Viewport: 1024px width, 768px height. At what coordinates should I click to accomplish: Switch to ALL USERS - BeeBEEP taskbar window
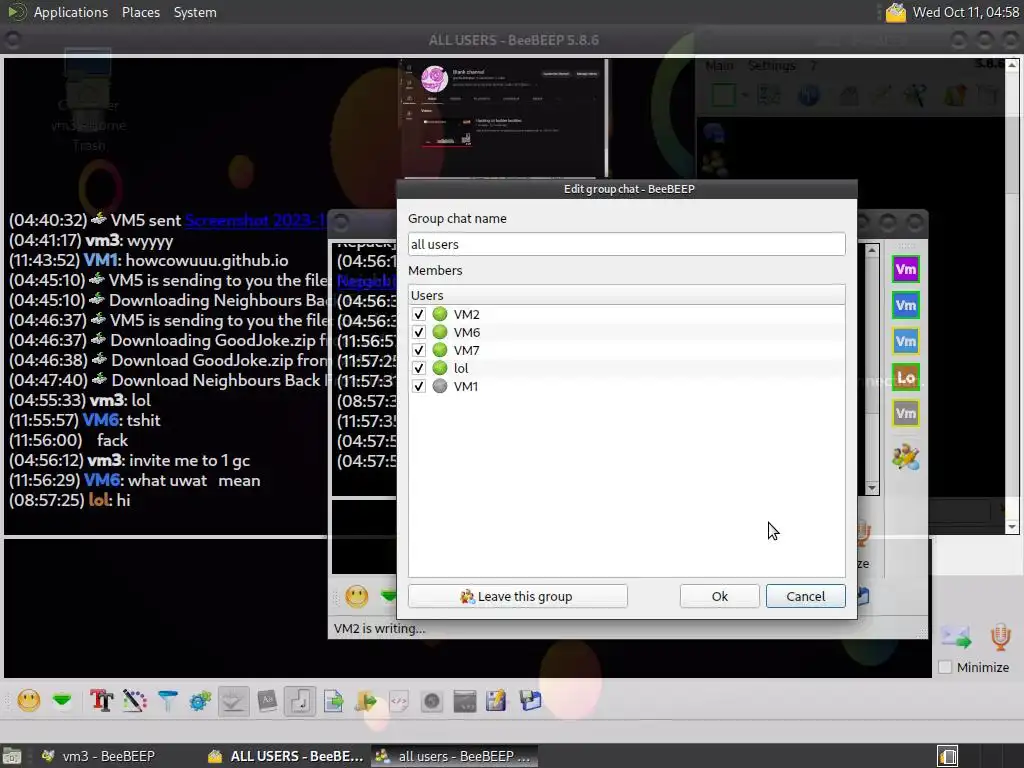[x=285, y=756]
